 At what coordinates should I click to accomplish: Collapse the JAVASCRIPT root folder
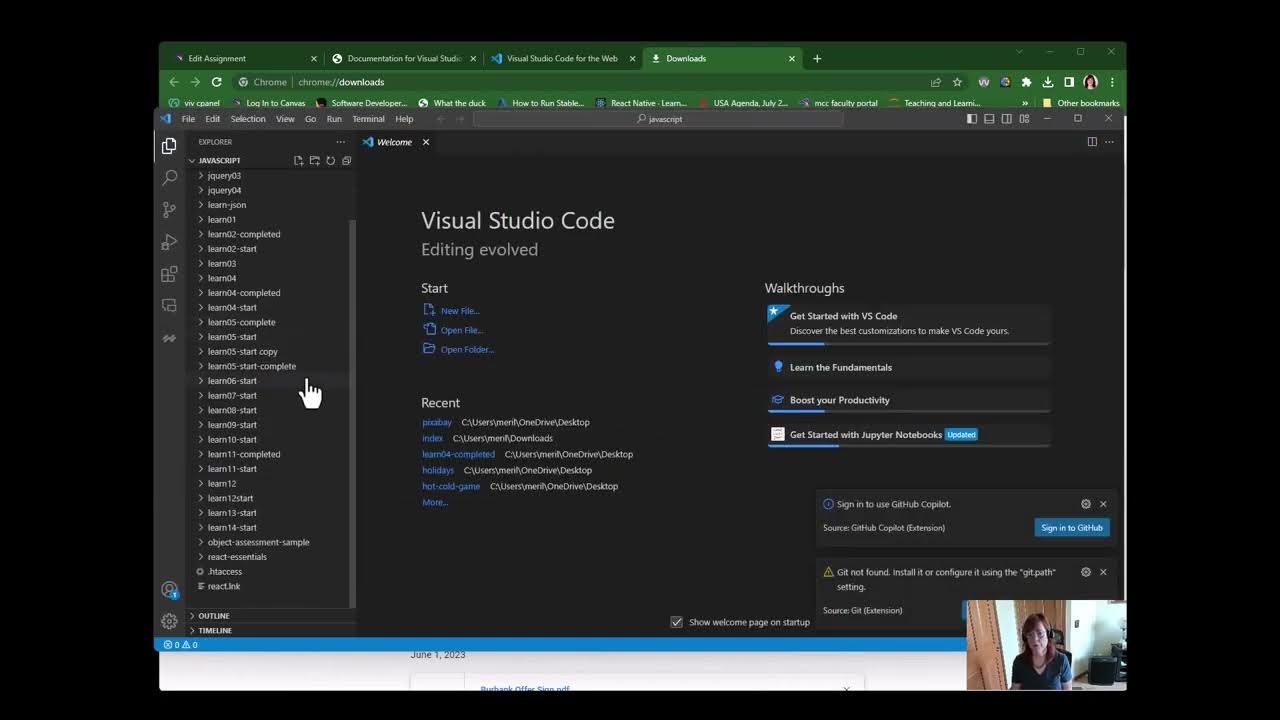pyautogui.click(x=218, y=160)
